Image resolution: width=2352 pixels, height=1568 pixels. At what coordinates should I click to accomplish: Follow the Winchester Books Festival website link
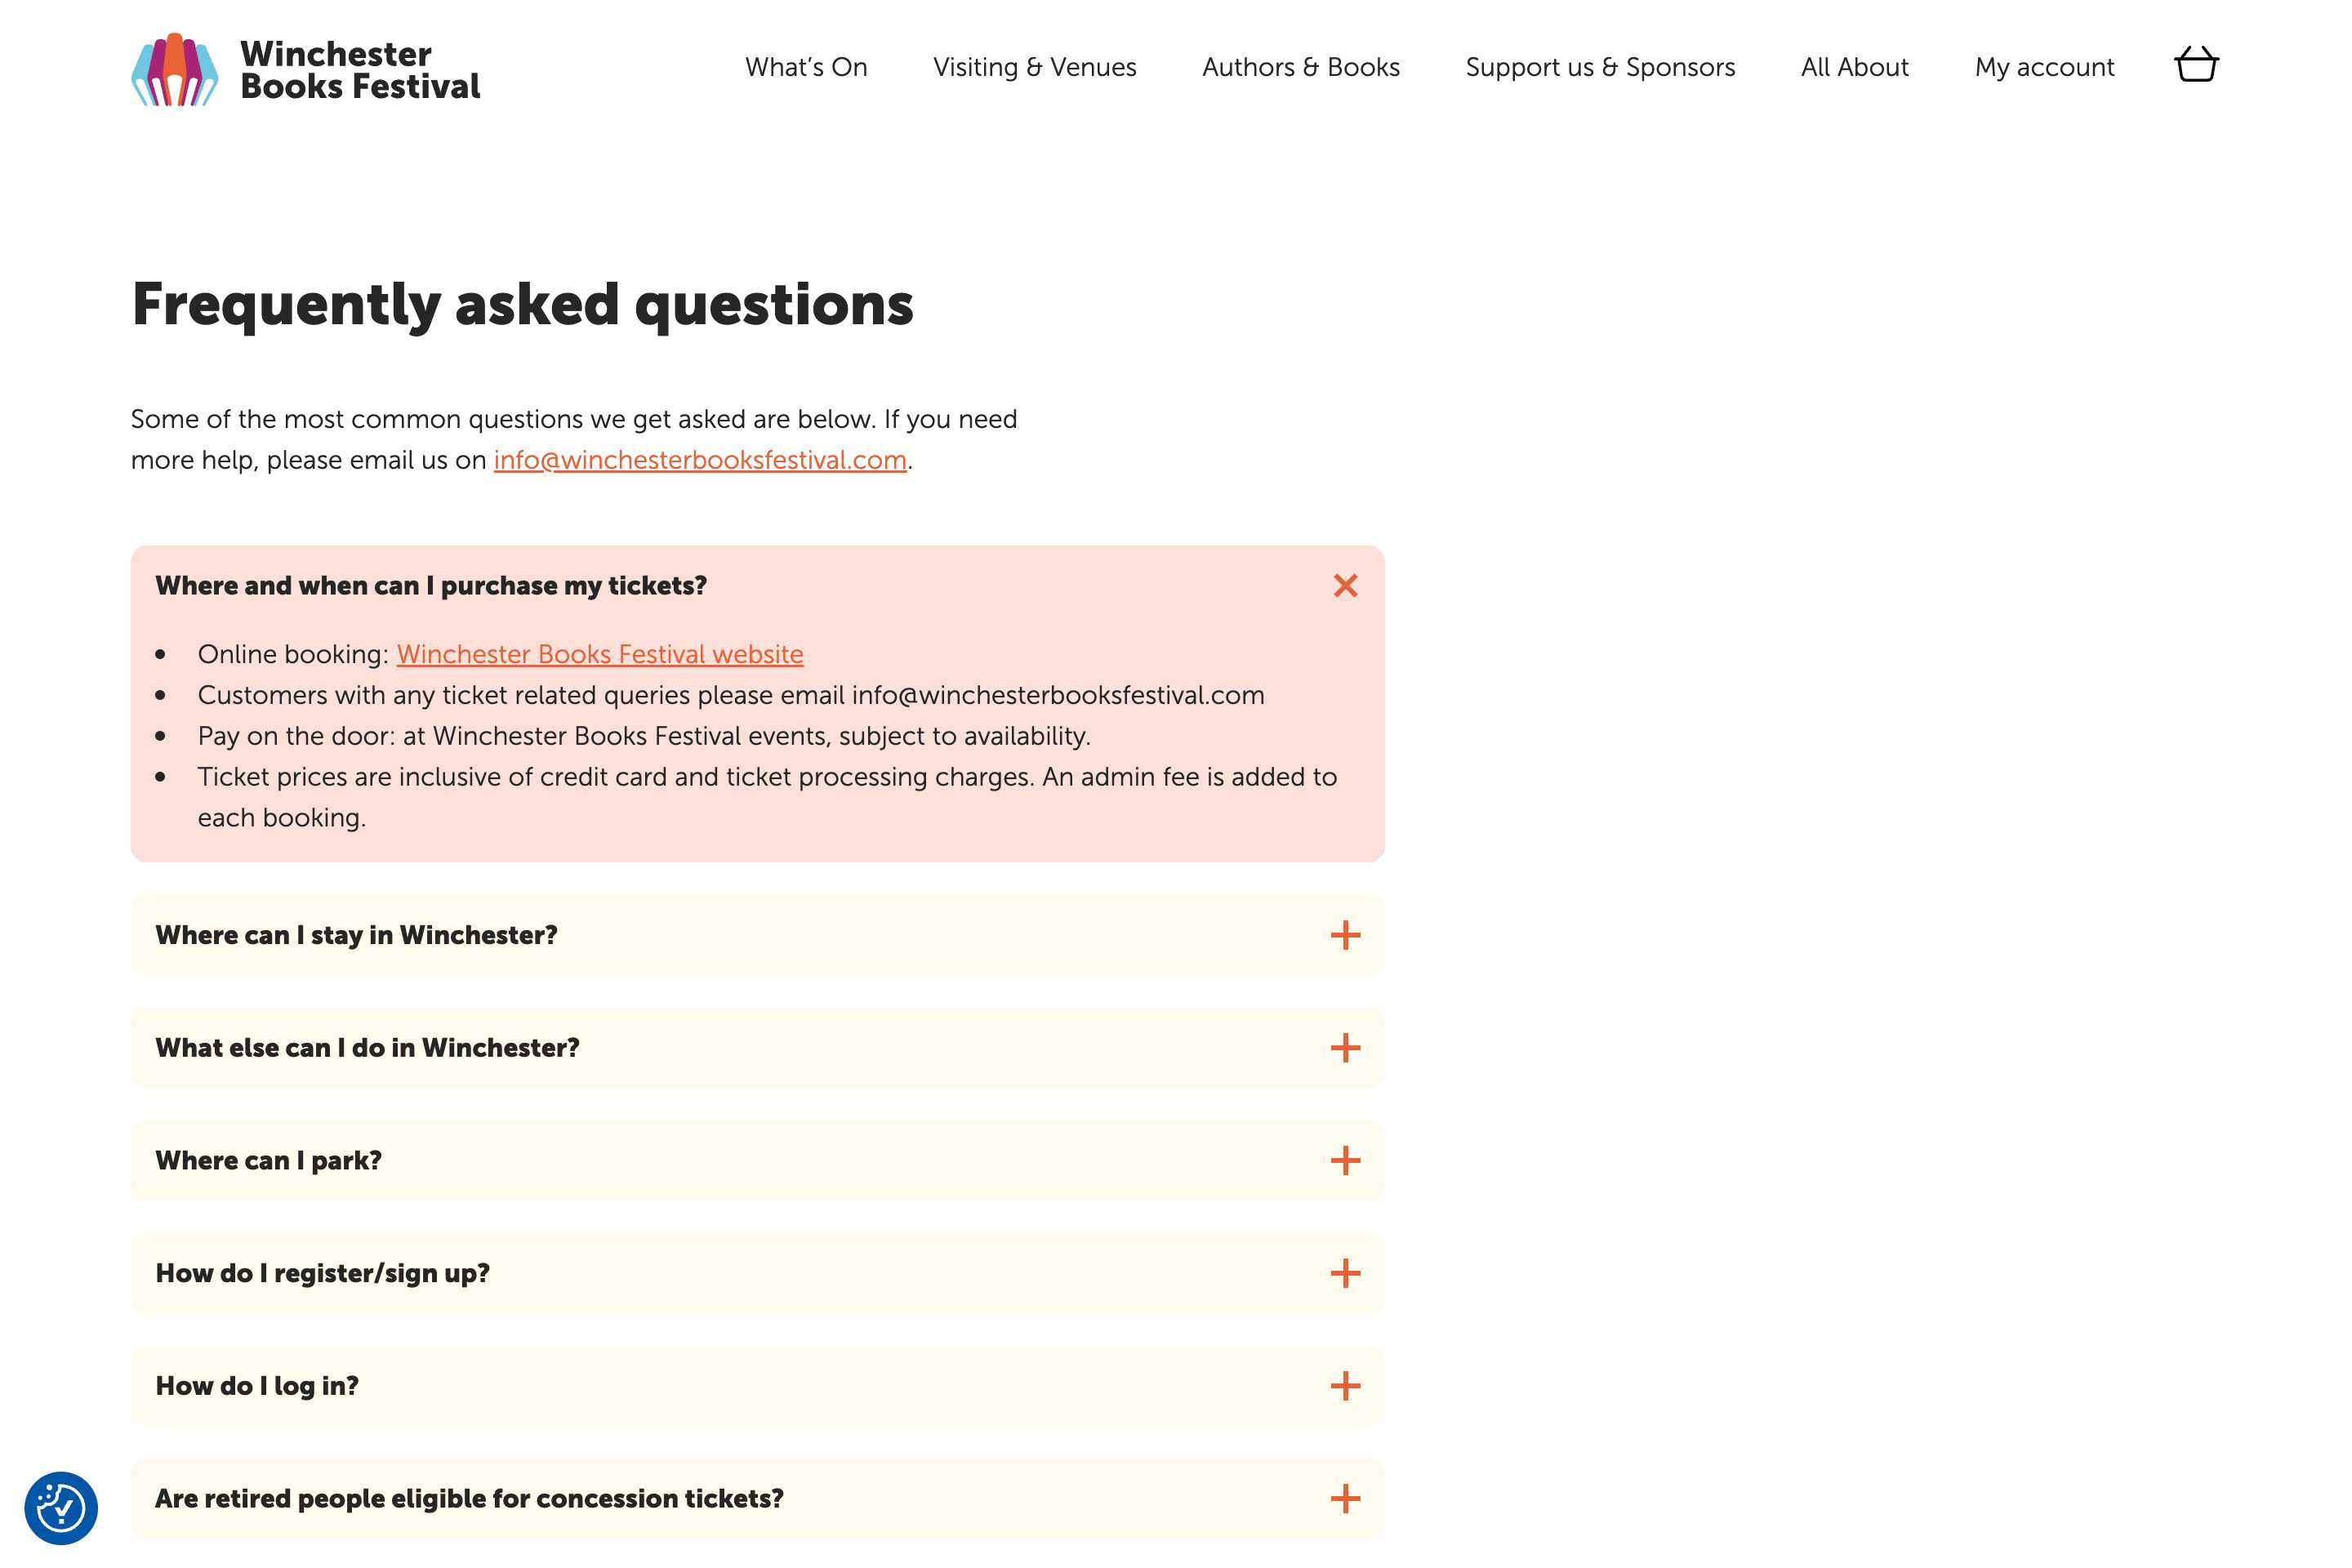(600, 654)
